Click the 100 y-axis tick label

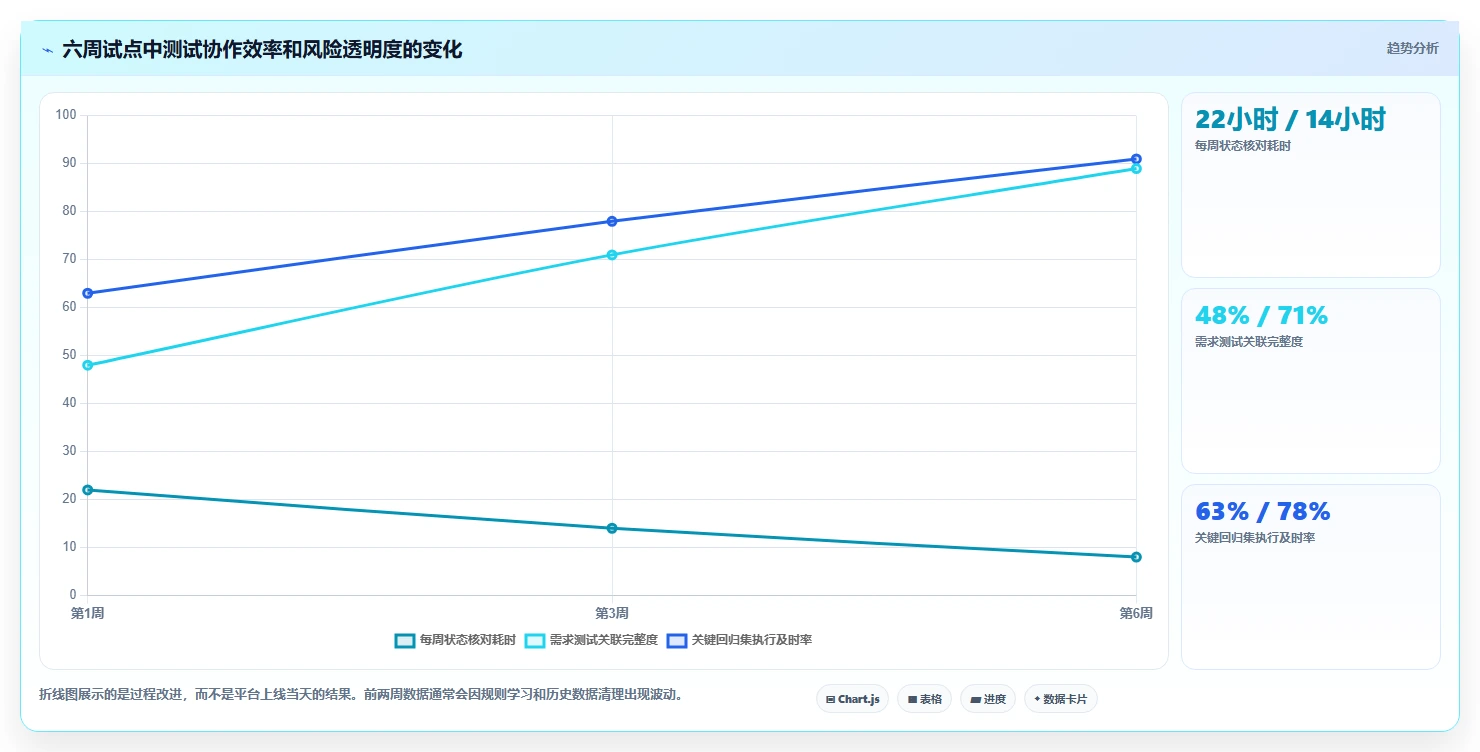click(66, 115)
